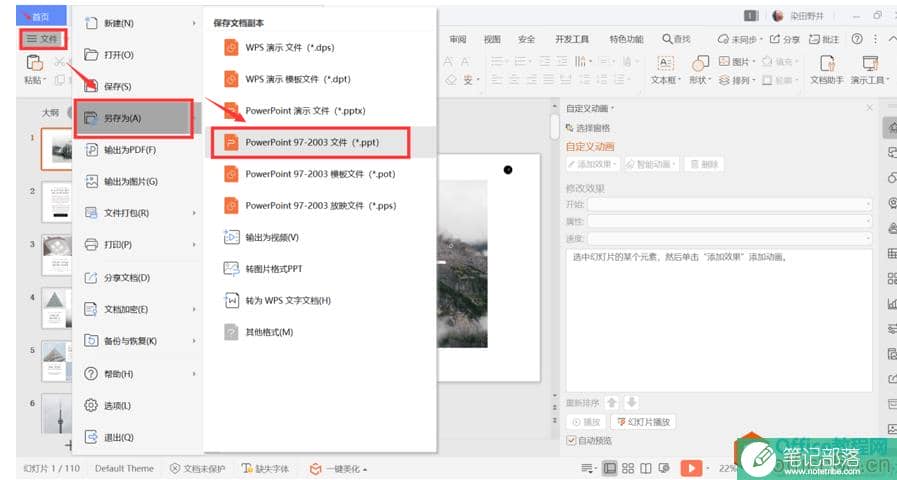Select slide 6 thumbnail
Image resolution: width=897 pixels, height=480 pixels.
click(x=56, y=413)
